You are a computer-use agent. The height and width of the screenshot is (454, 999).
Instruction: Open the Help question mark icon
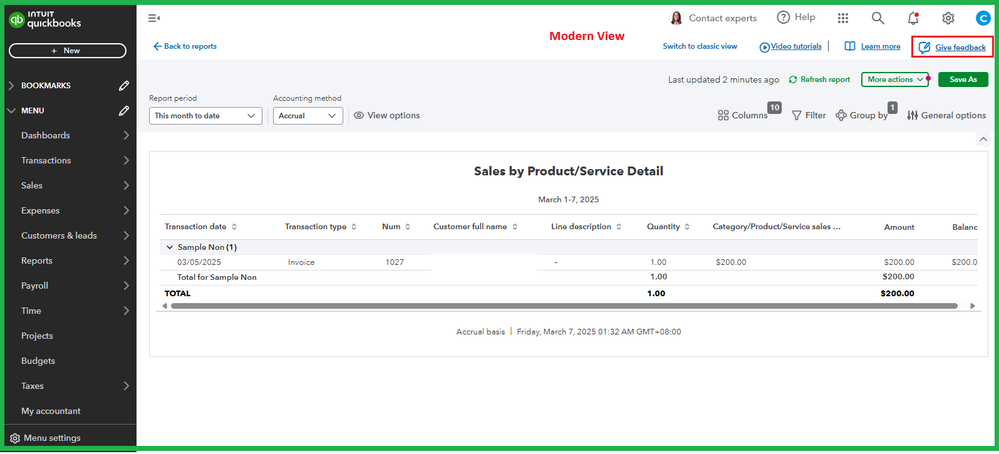click(x=783, y=17)
